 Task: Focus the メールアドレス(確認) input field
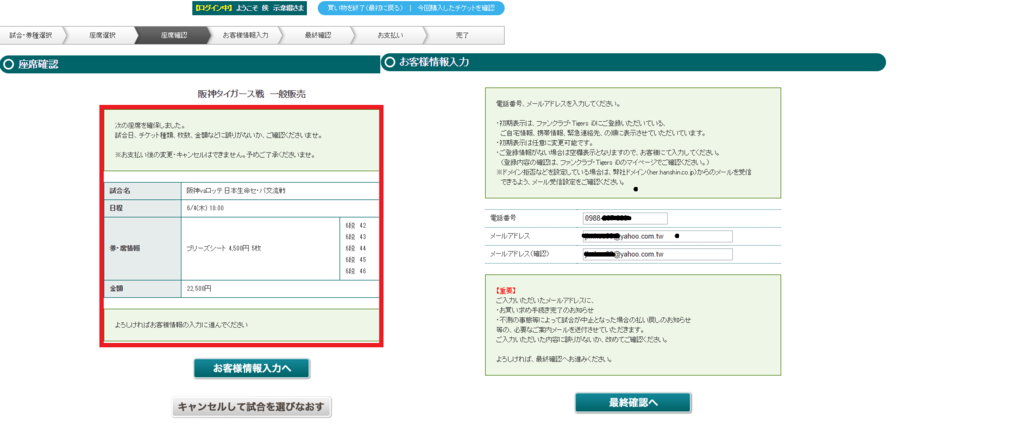coord(656,254)
